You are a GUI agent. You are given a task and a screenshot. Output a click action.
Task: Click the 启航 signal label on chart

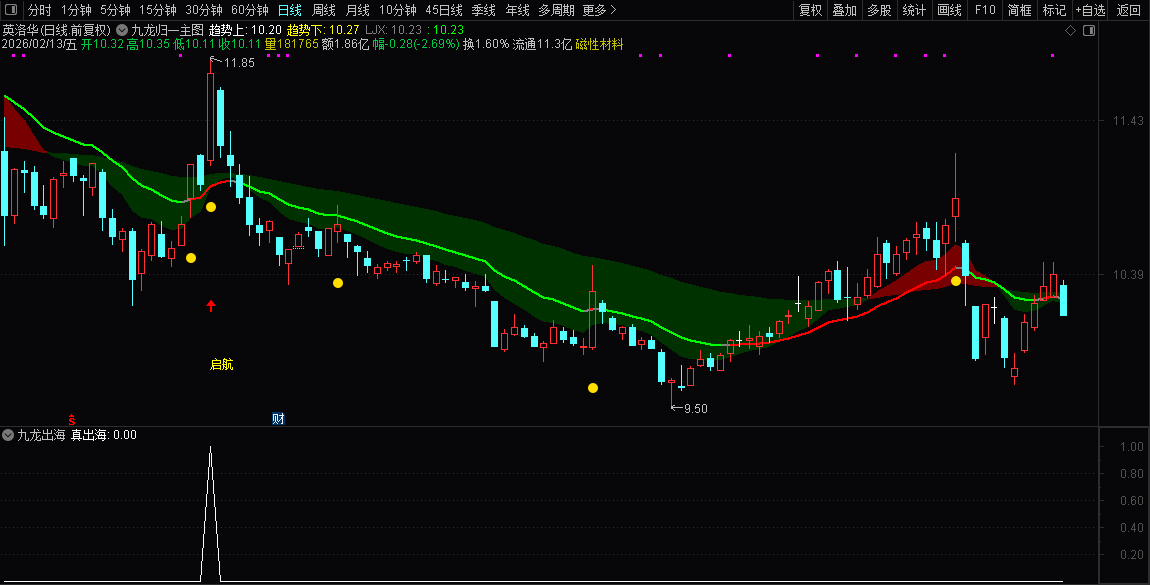point(221,364)
